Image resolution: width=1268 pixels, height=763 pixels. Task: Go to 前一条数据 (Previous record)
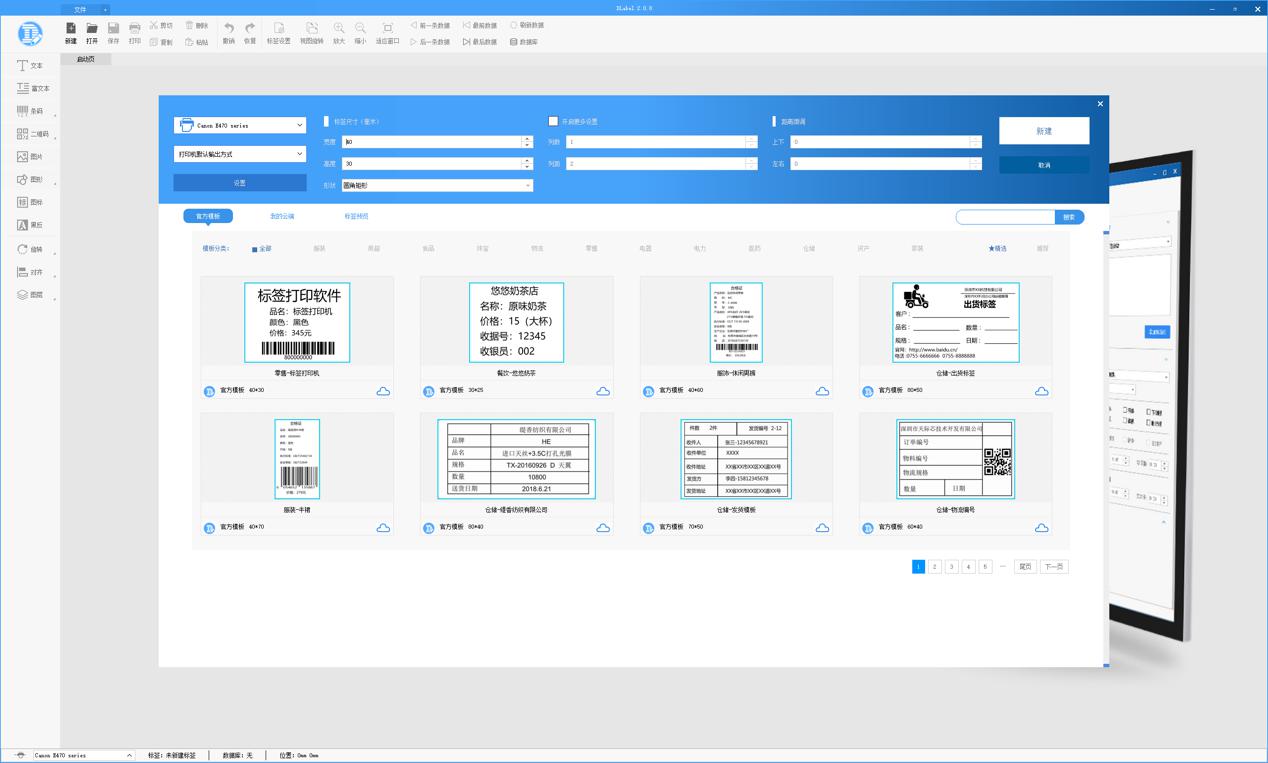click(x=430, y=25)
